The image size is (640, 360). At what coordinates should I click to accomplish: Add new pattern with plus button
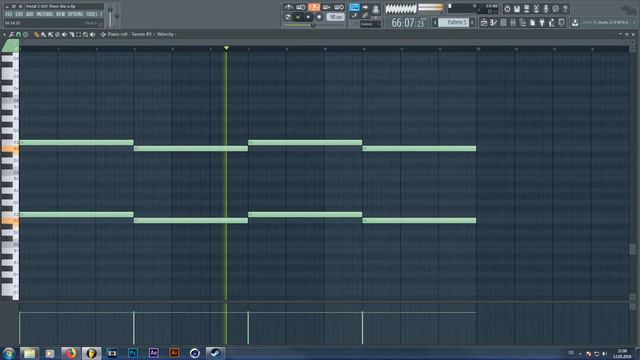tap(472, 22)
